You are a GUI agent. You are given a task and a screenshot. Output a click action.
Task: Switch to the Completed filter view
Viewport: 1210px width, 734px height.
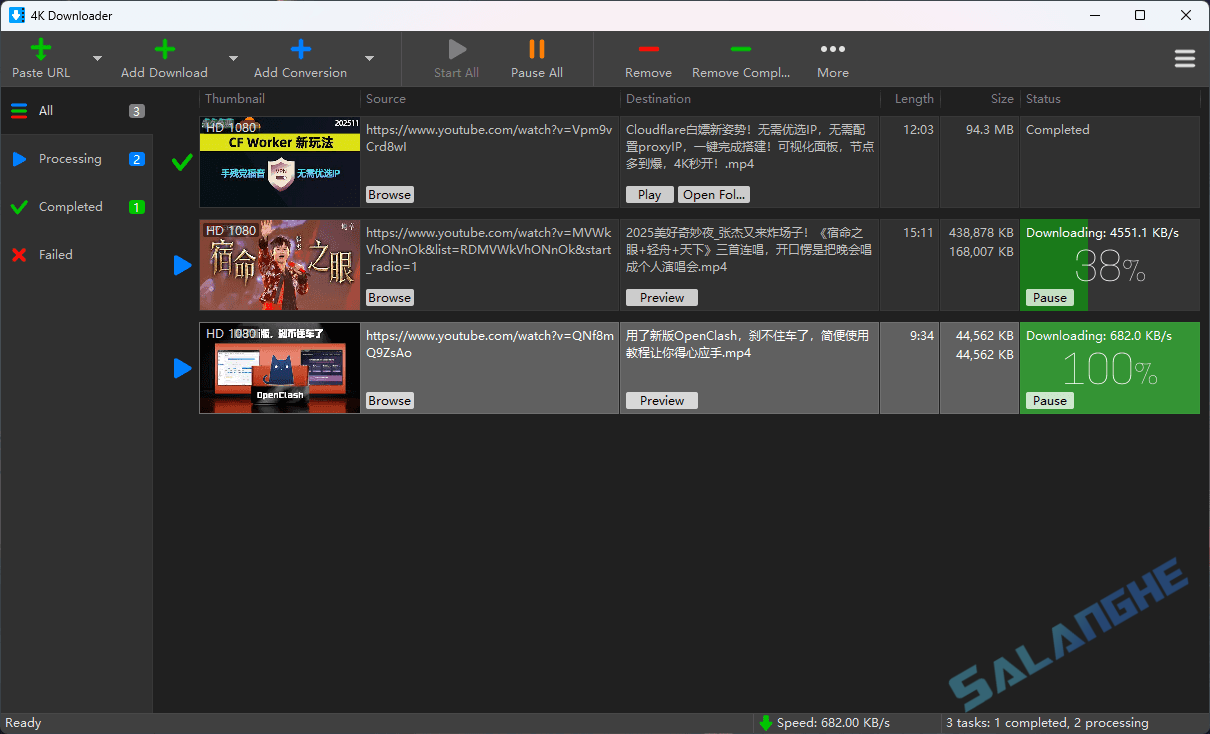[x=68, y=206]
